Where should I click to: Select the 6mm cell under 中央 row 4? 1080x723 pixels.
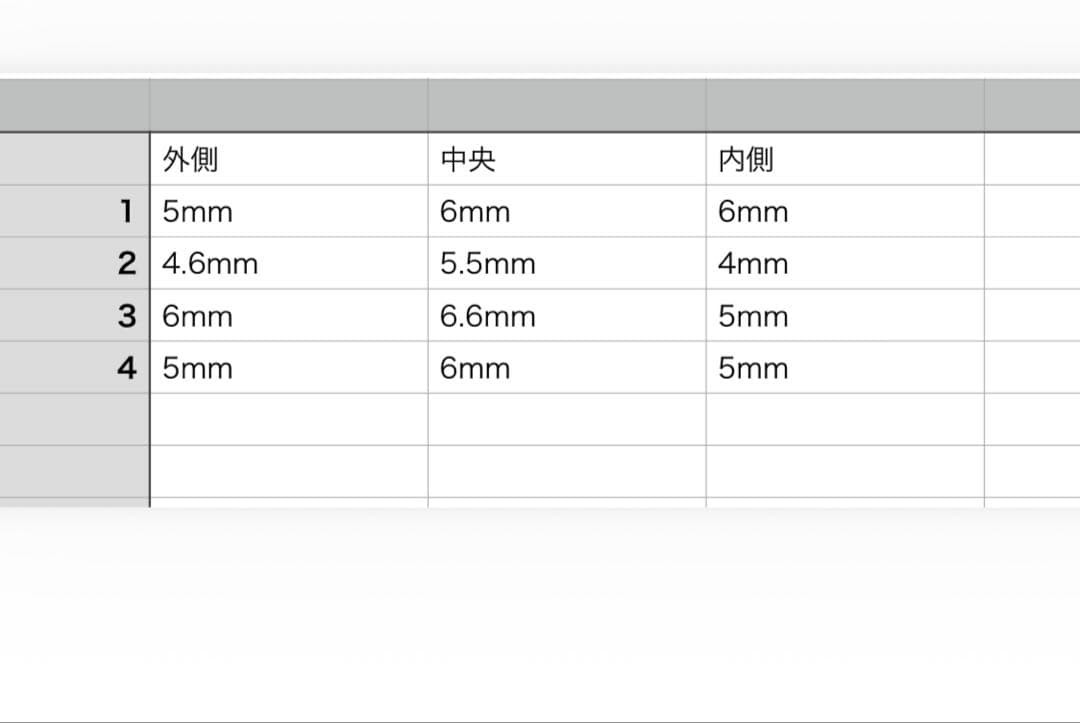(565, 367)
